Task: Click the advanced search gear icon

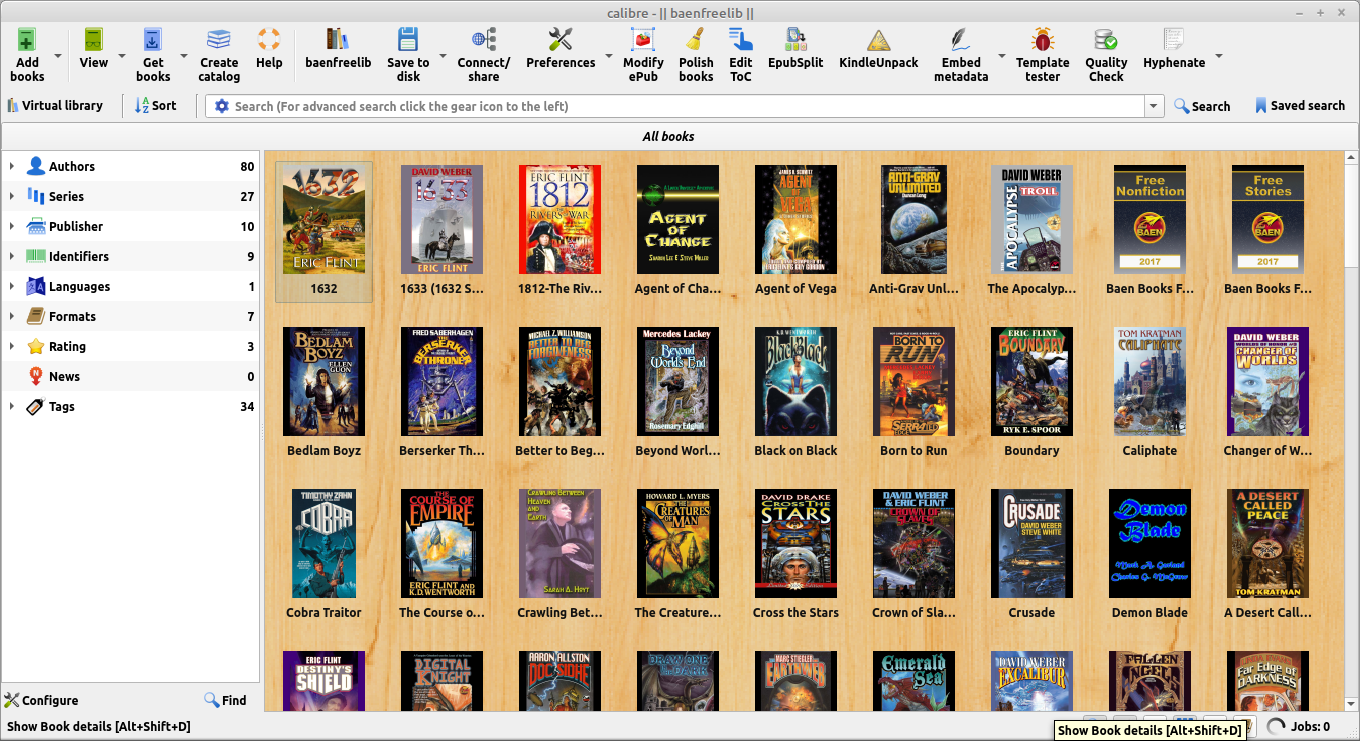Action: tap(221, 106)
